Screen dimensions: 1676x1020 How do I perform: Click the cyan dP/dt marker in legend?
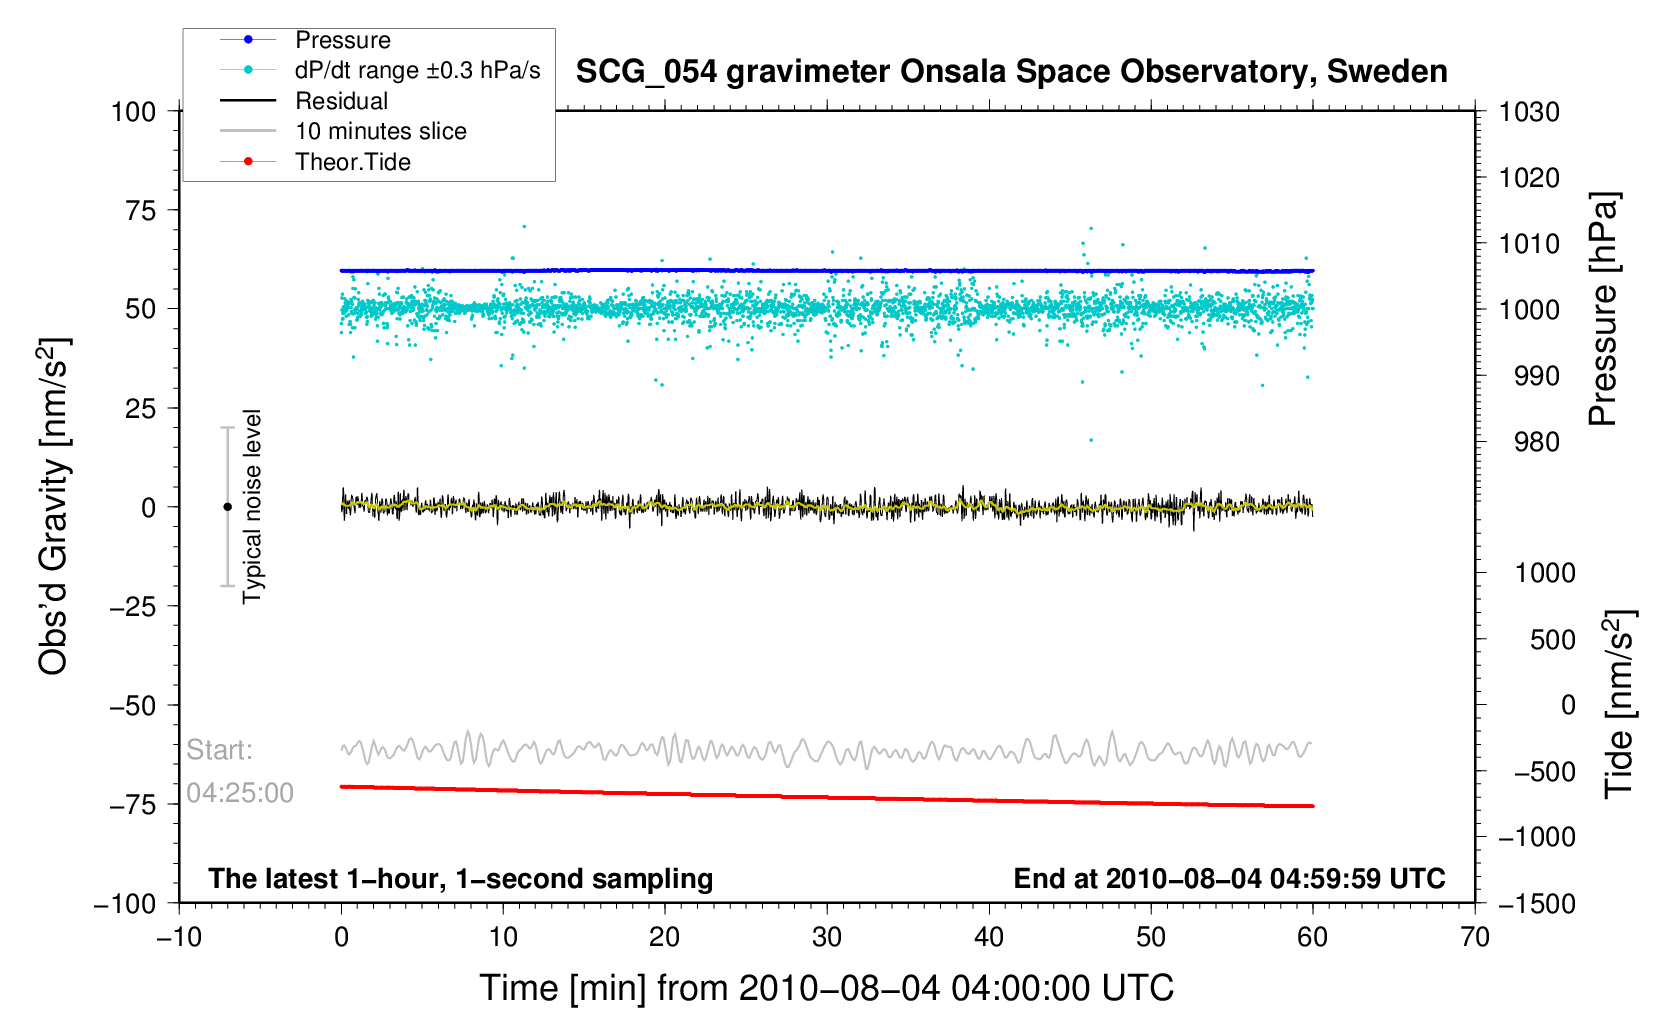[x=248, y=70]
